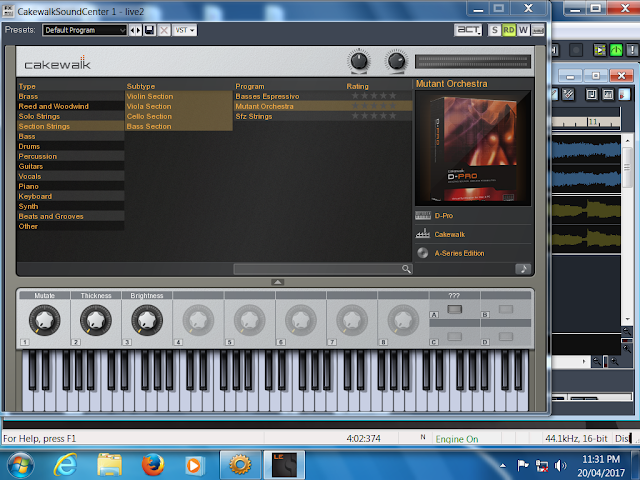Open Internet Explorer from taskbar

[x=66, y=465]
